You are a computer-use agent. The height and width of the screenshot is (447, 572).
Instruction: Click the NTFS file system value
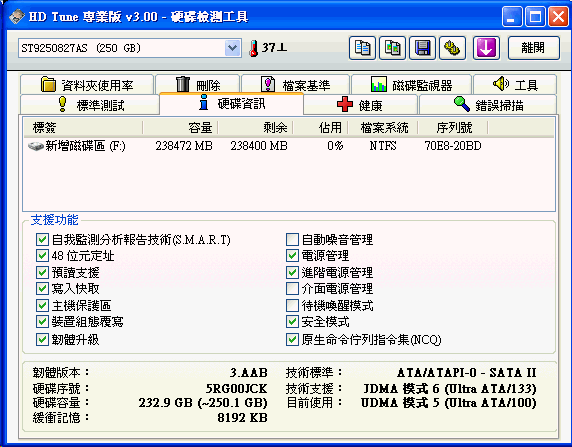(383, 146)
